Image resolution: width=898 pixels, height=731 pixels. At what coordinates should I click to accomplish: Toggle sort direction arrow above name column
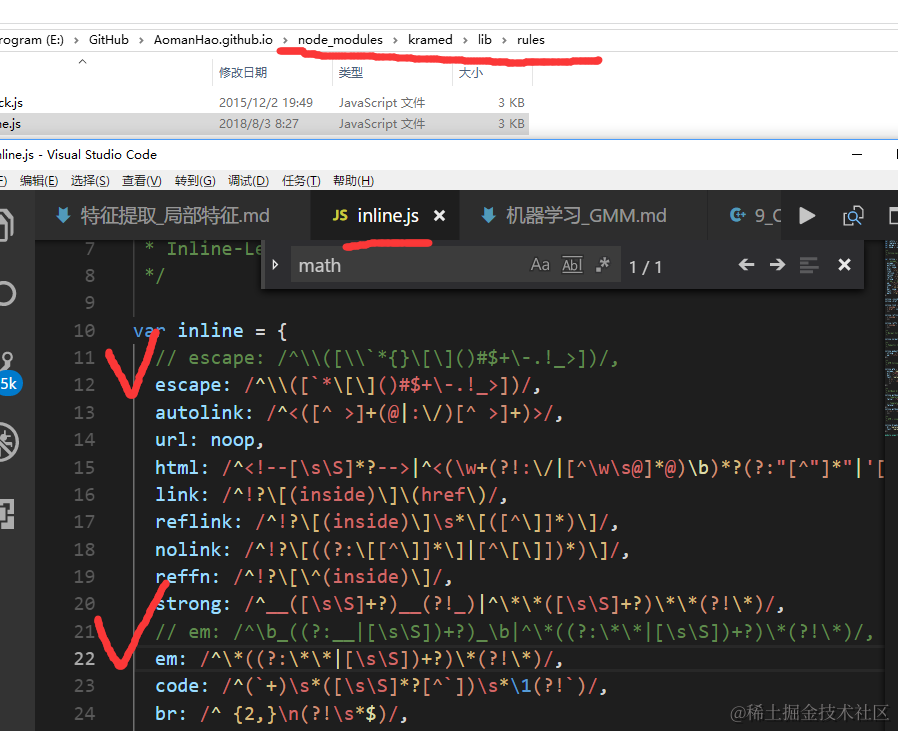pos(82,61)
